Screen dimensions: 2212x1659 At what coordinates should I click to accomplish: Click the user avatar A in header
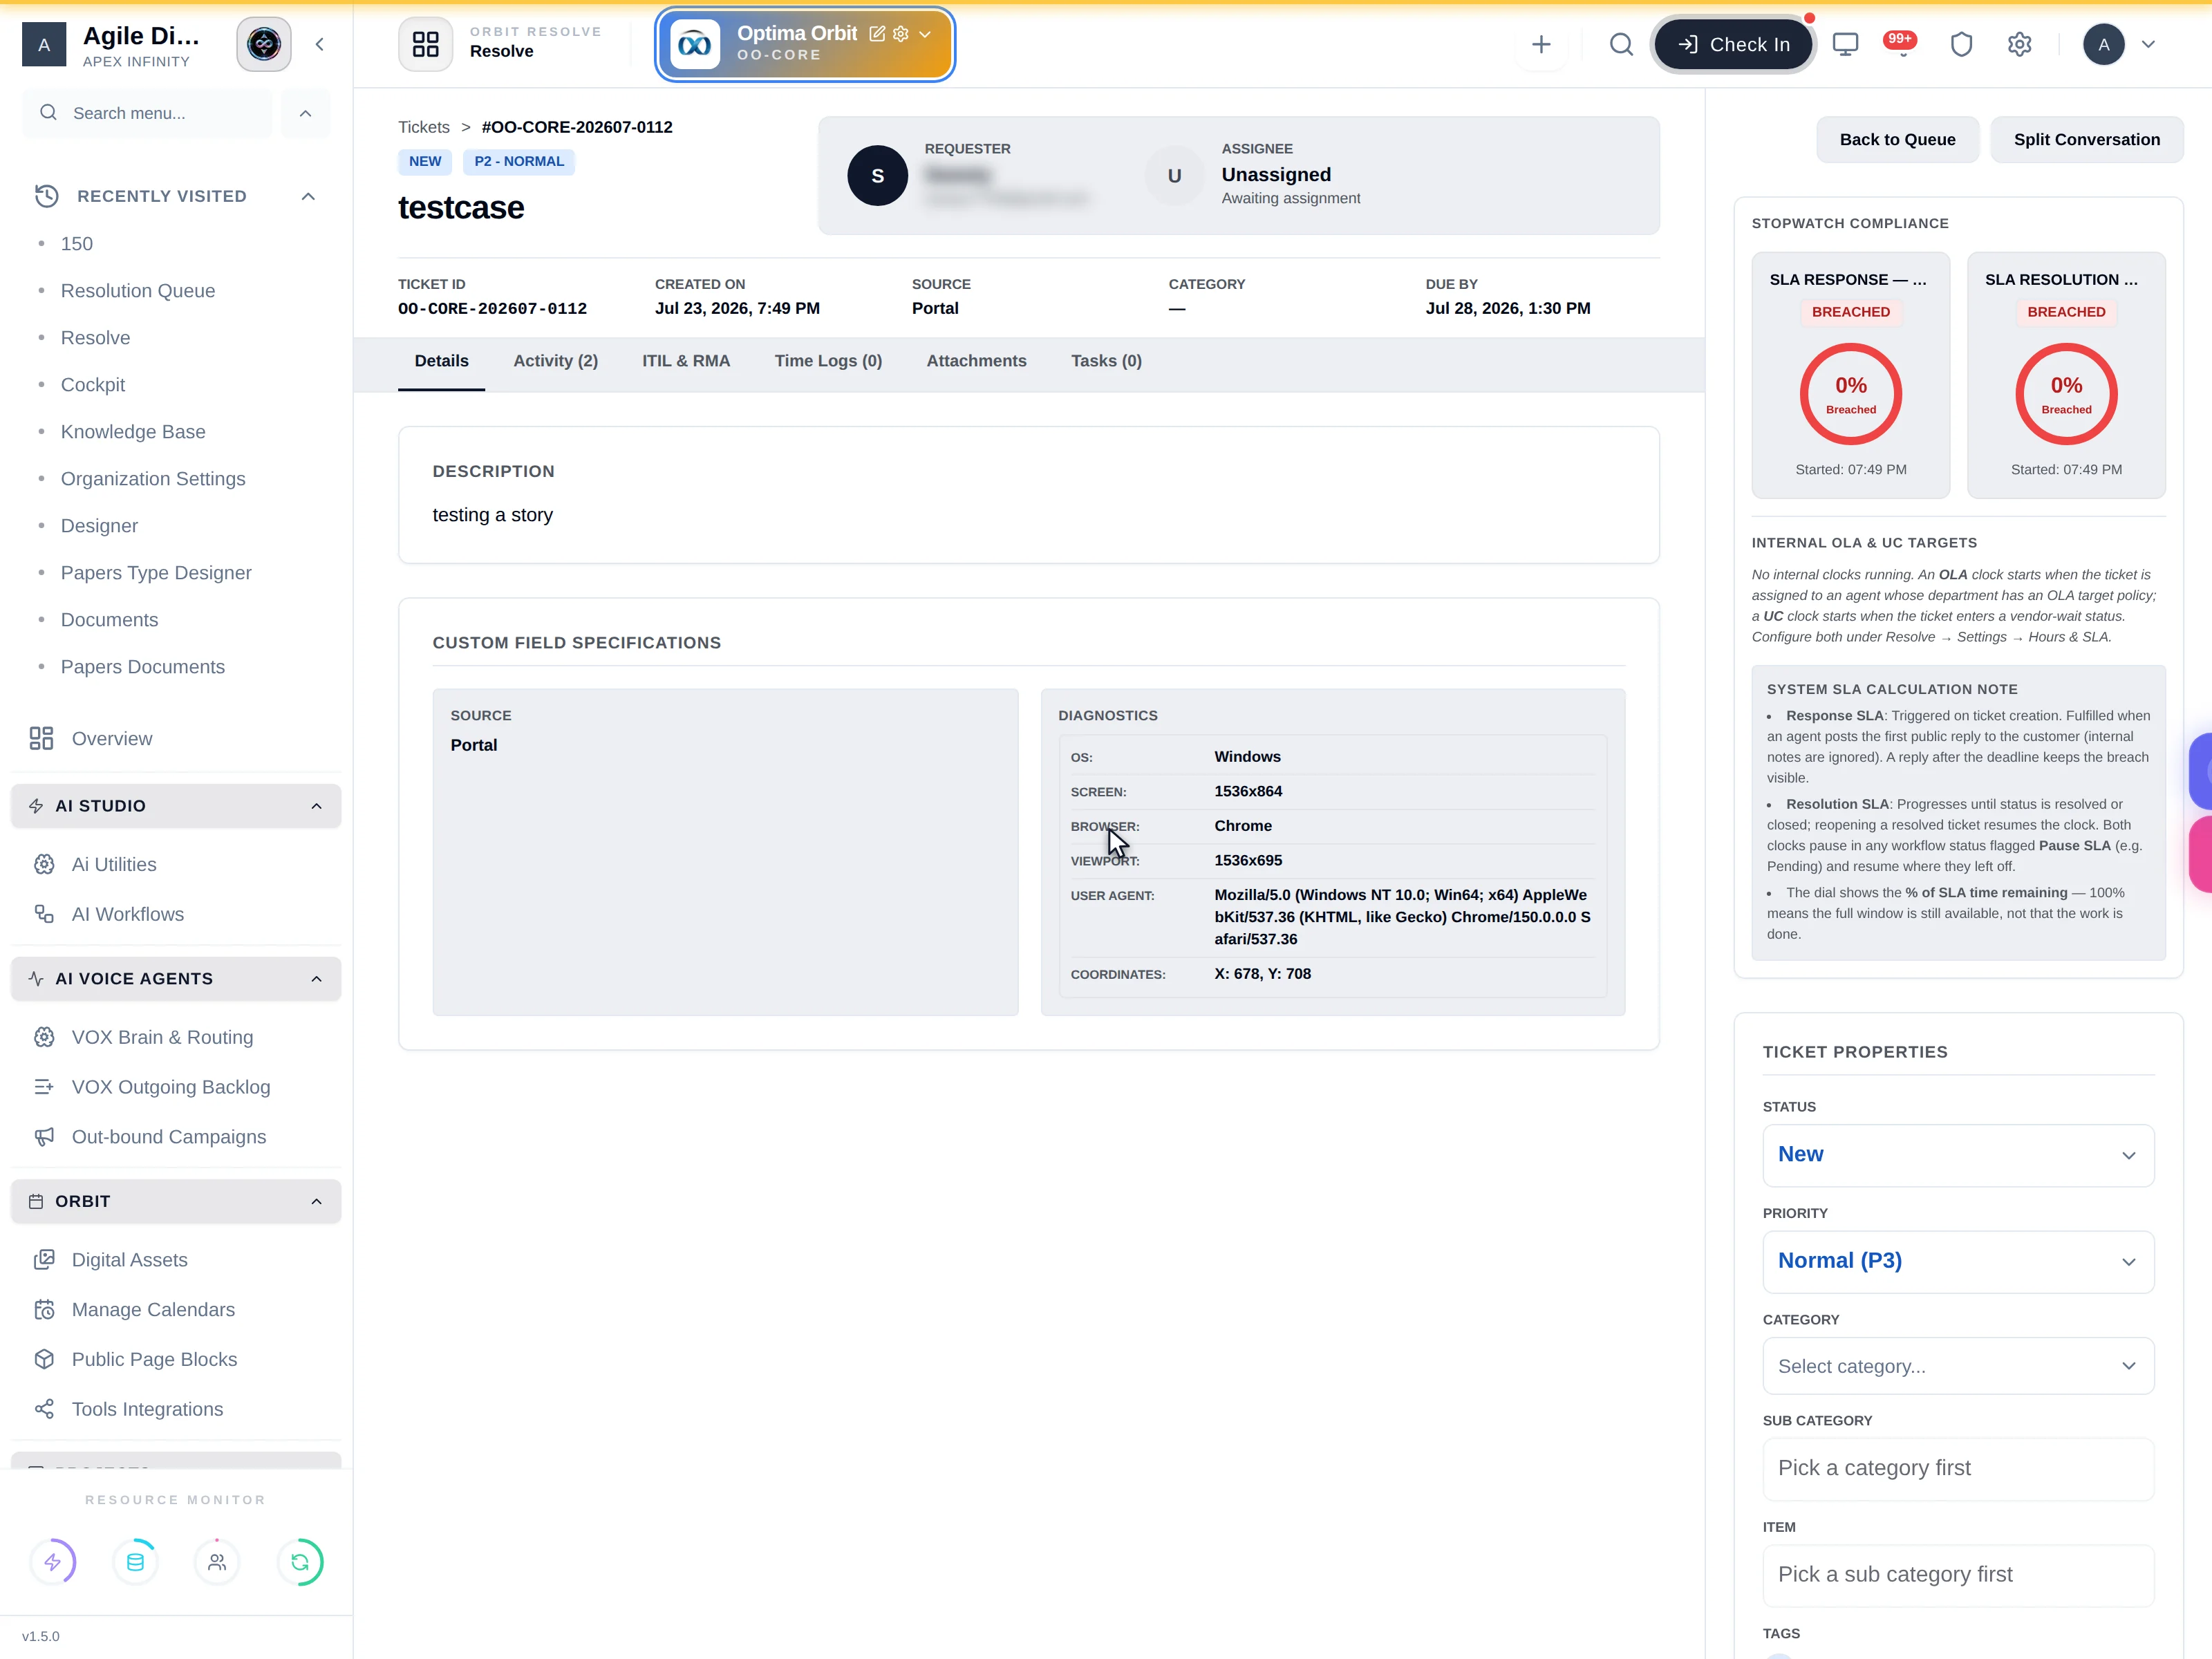coord(2103,44)
